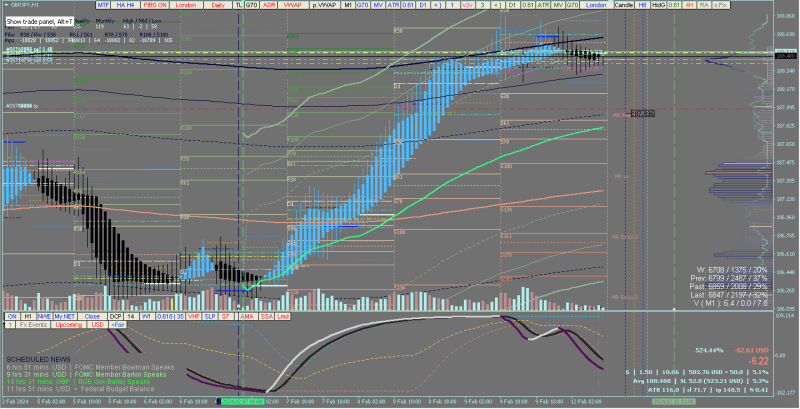Click the blue Q70 button
Screen dimensions: 800x409
click(363, 5)
